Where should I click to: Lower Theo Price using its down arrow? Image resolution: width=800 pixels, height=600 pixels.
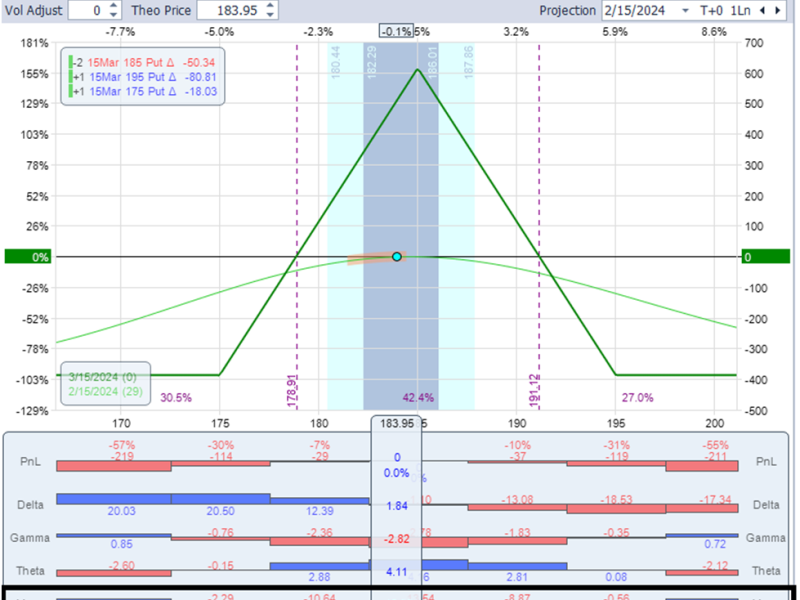tap(271, 15)
